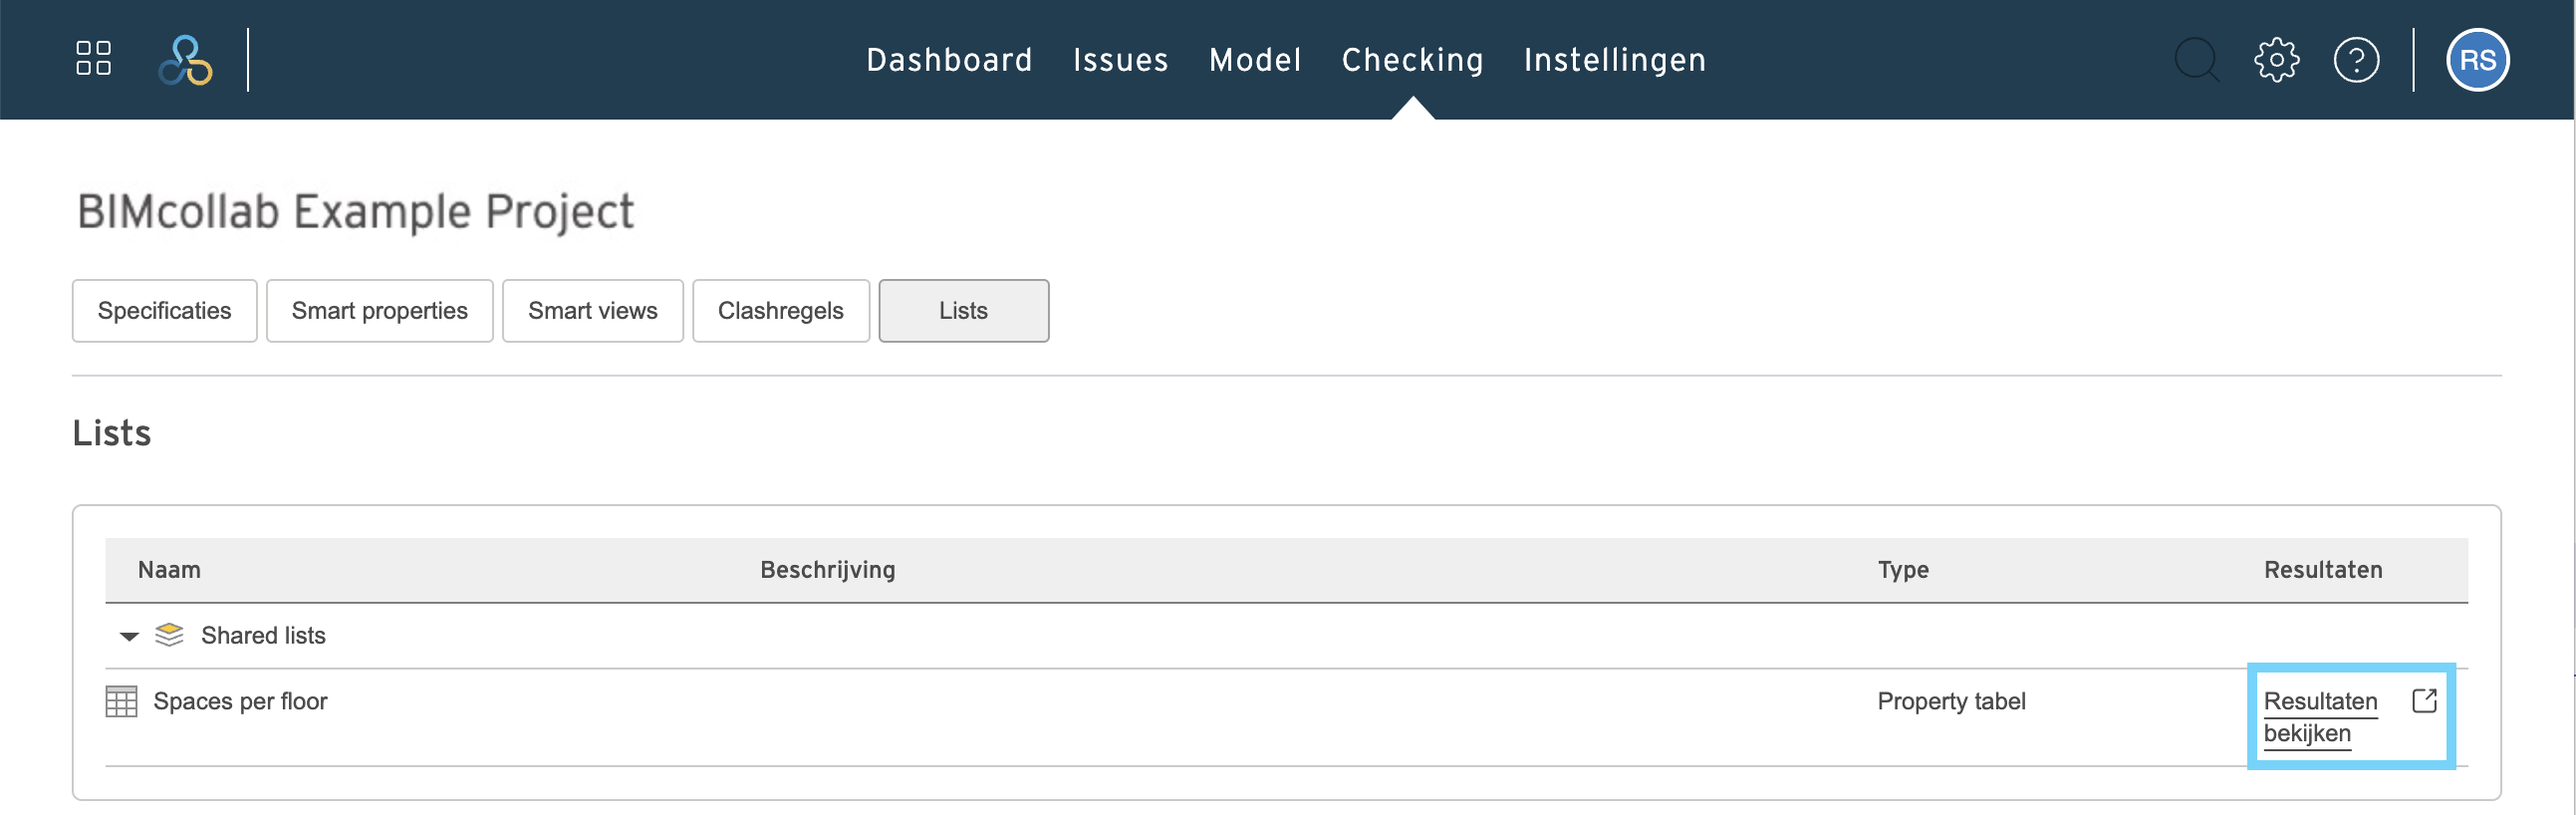Image resolution: width=2576 pixels, height=815 pixels.
Task: Collapse the Shared lists group arrow
Action: point(129,636)
